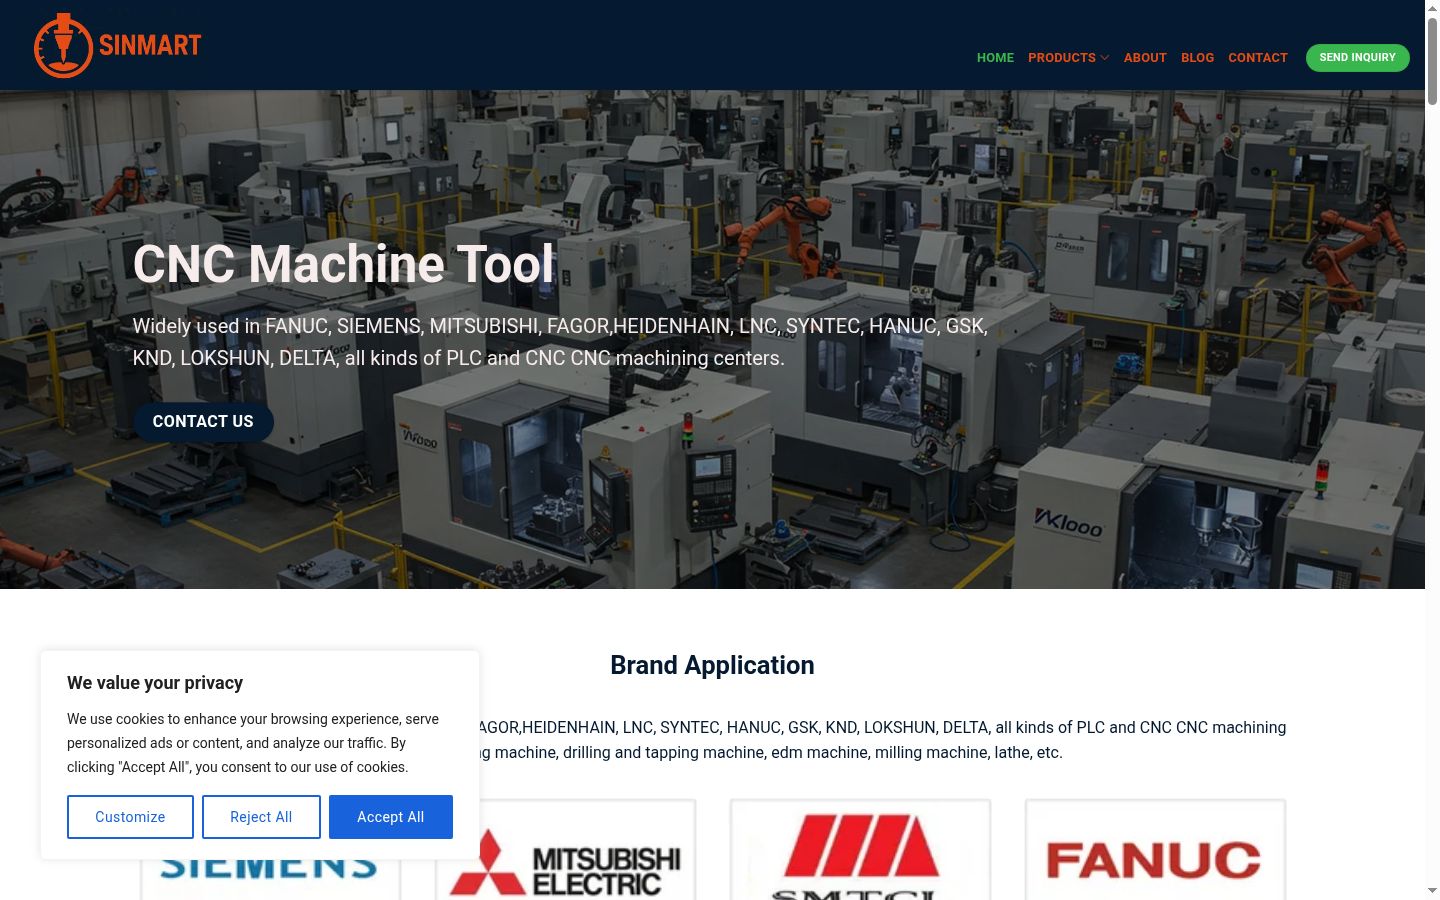Select the FANUC brand logo
Image resolution: width=1440 pixels, height=900 pixels.
(x=1155, y=850)
